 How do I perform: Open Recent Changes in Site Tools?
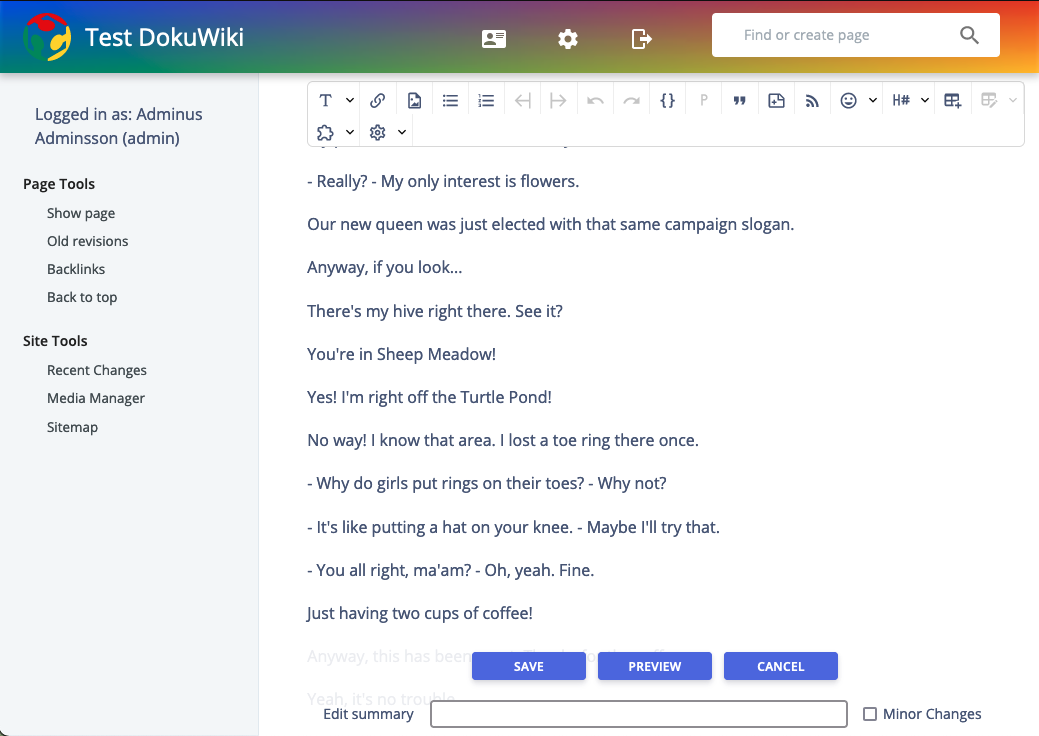pyautogui.click(x=97, y=370)
